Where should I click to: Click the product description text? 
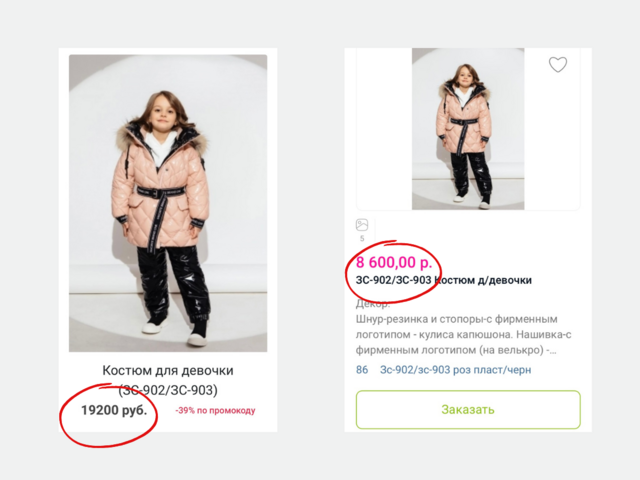[x=465, y=335]
